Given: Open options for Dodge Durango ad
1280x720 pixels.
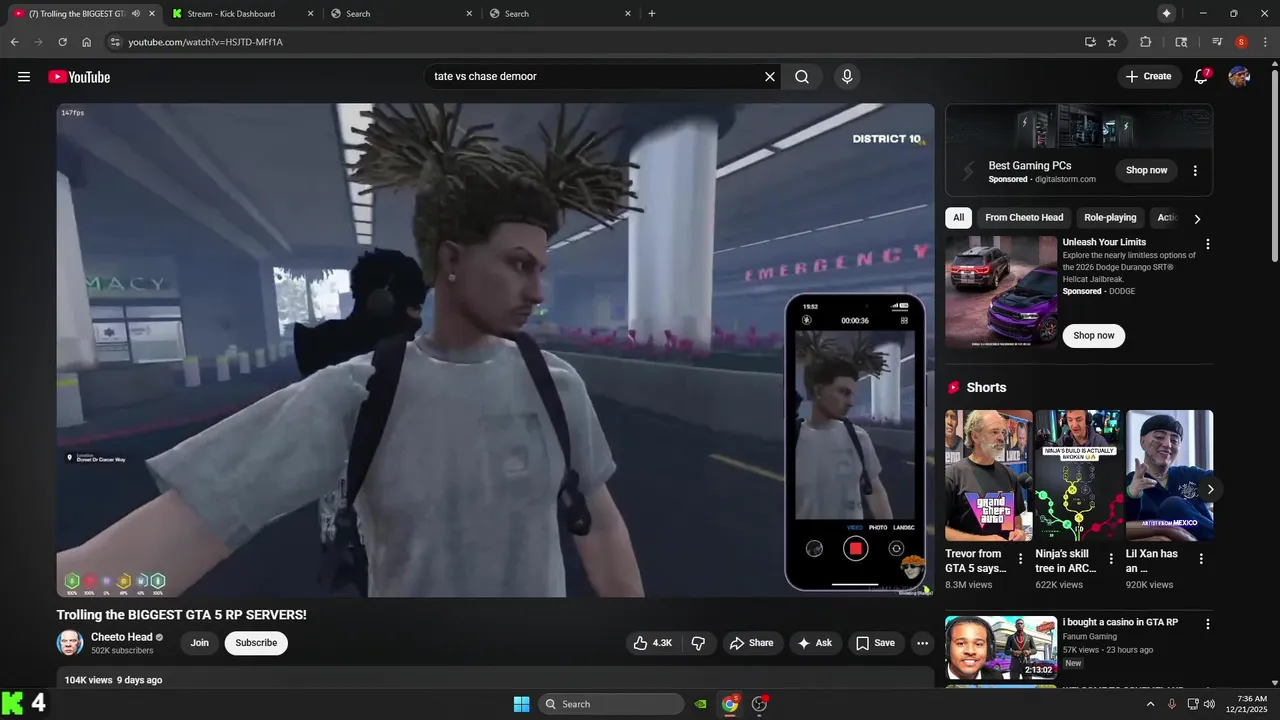Looking at the screenshot, I should point(1207,244).
